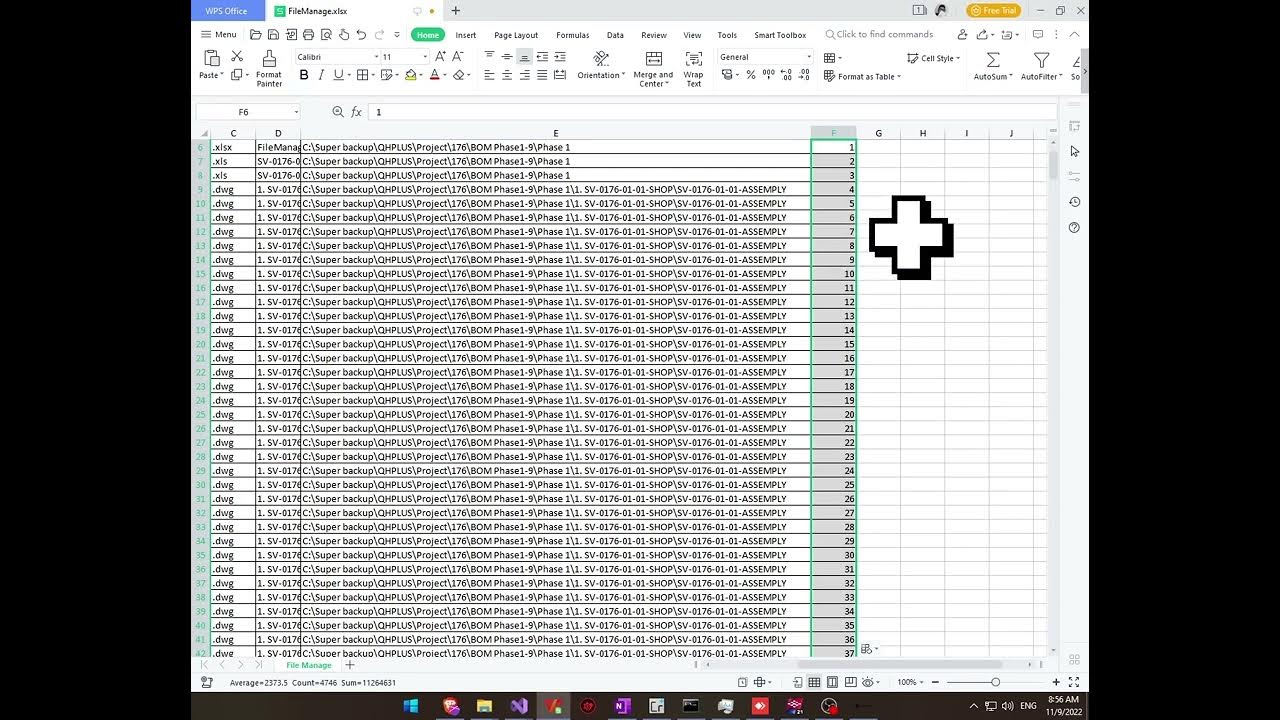Click Merge and Center icon
Screen dimensions: 1280x720
[653, 59]
